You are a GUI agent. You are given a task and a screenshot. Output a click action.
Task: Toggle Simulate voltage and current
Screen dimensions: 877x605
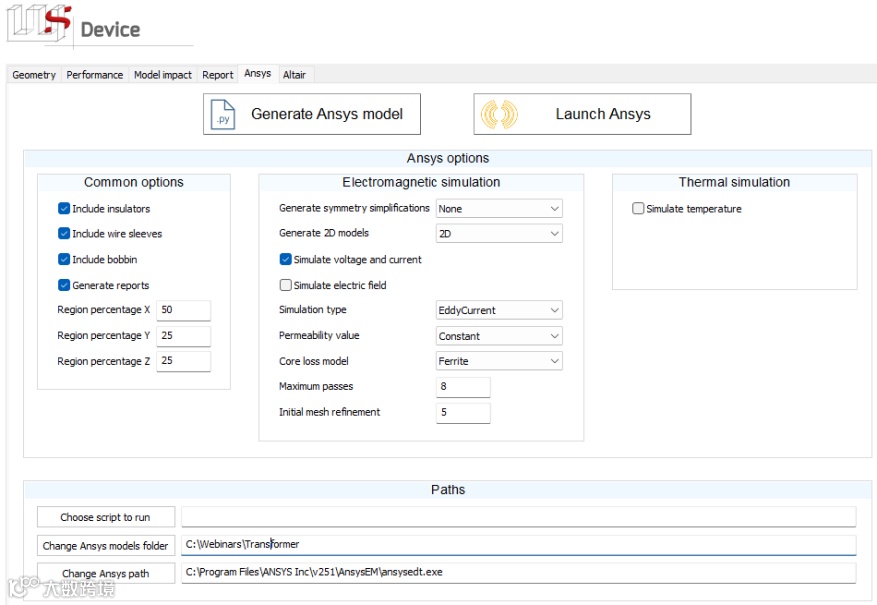tap(285, 259)
